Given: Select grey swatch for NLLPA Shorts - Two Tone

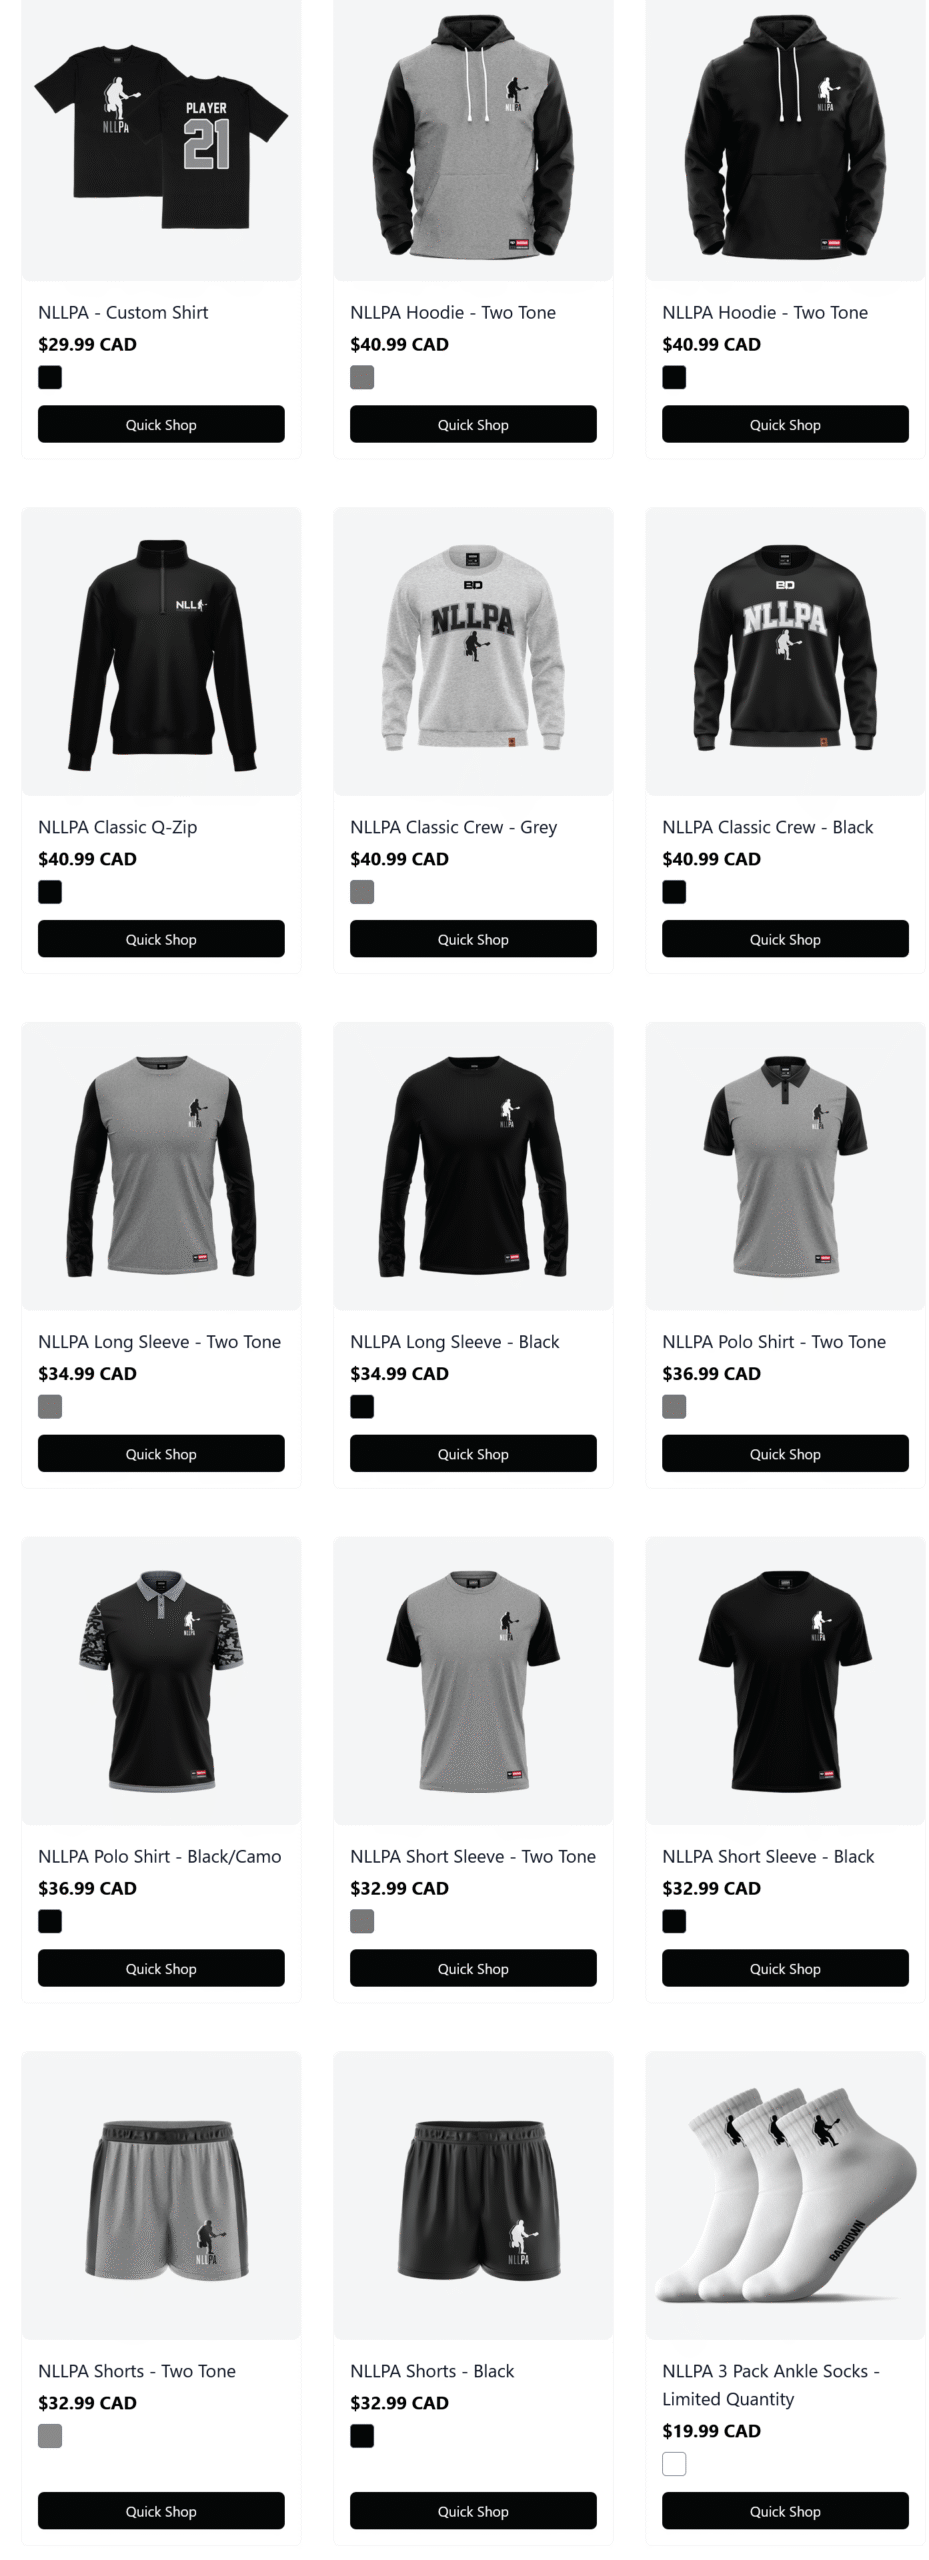Looking at the screenshot, I should coord(50,2436).
